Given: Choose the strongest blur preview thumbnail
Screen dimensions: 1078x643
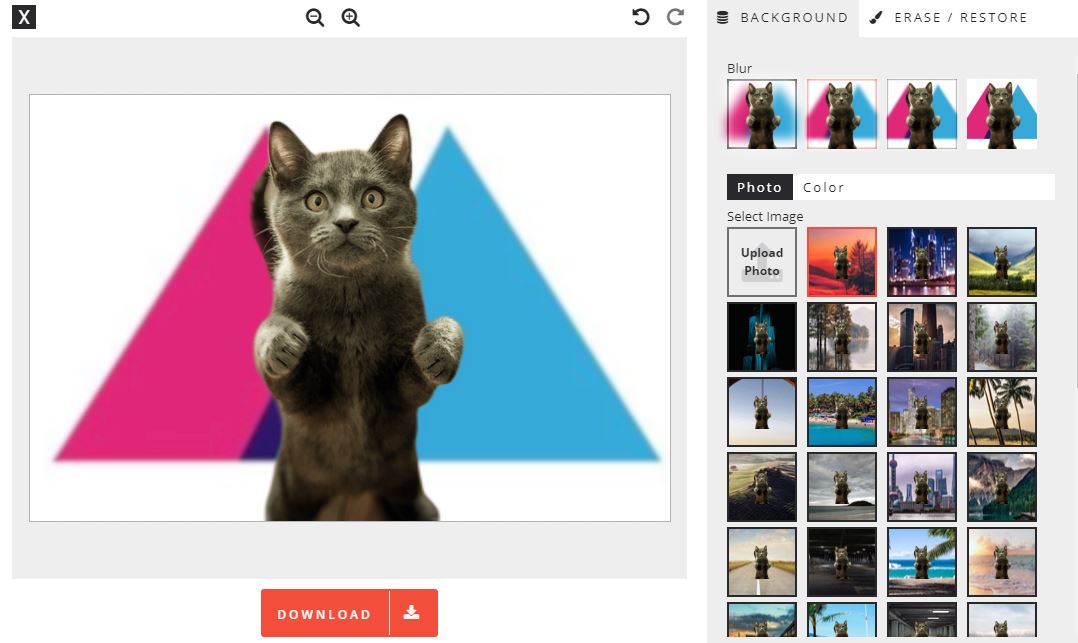Looking at the screenshot, I should point(762,114).
